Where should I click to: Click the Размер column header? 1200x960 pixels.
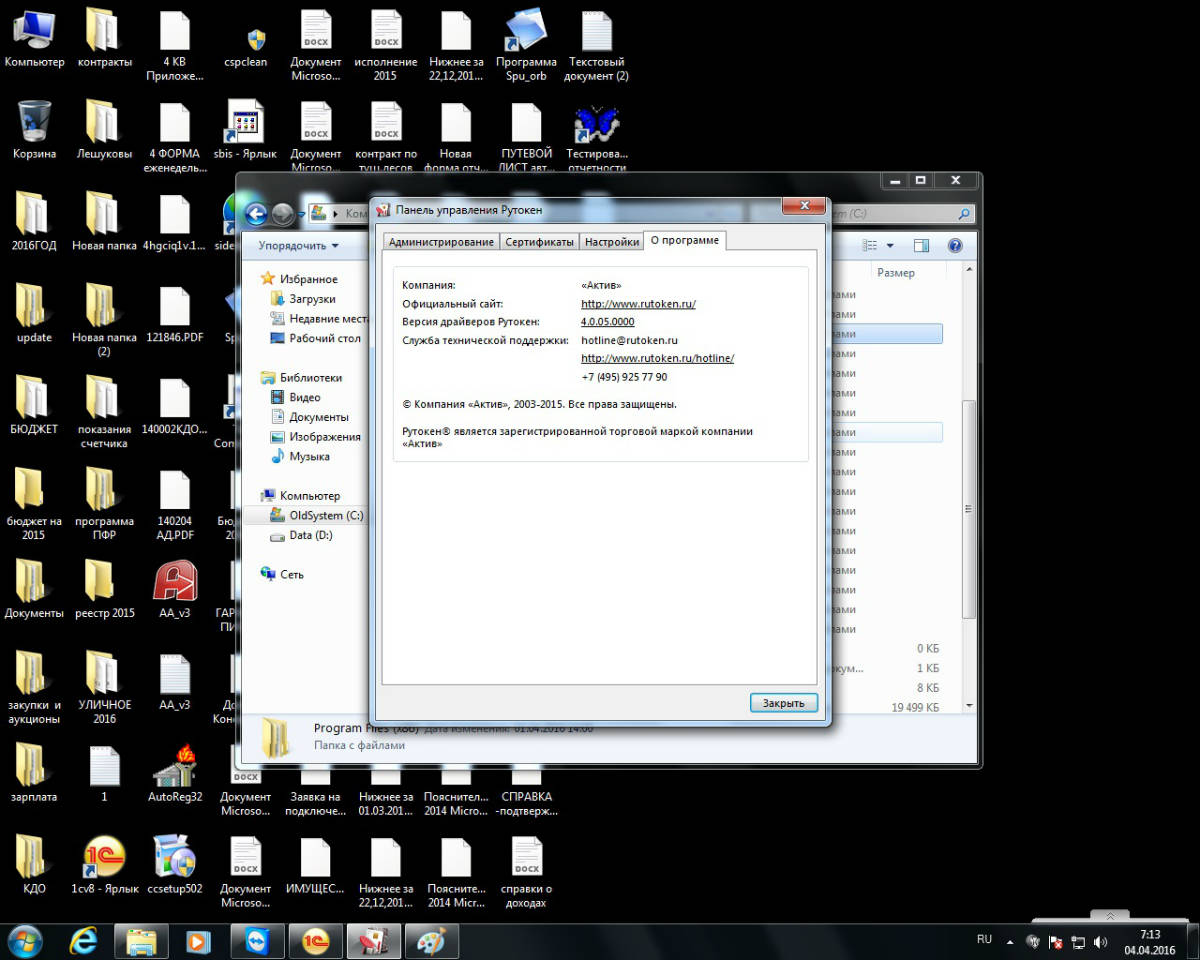[895, 272]
